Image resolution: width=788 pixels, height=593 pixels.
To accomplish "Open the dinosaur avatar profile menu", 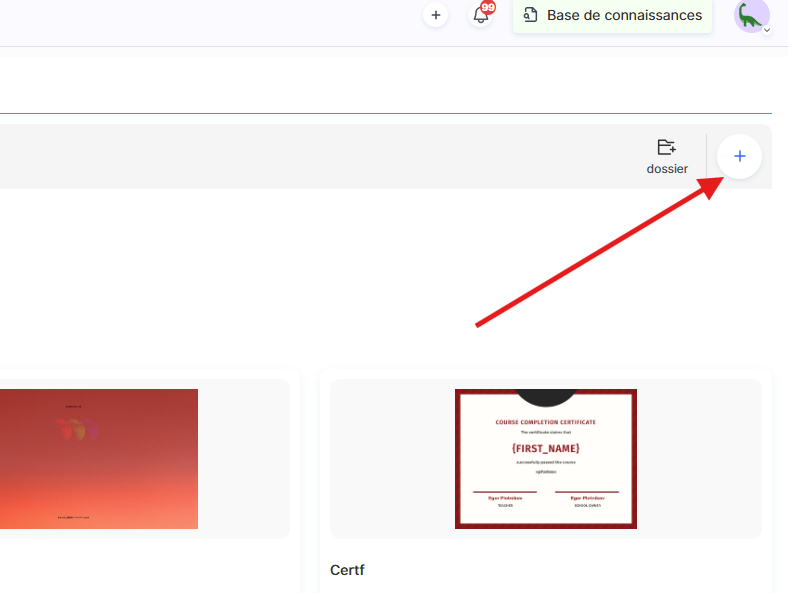I will tap(752, 16).
